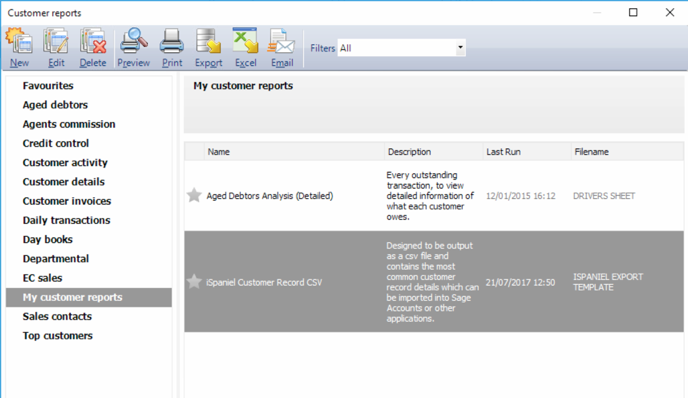Select iSpaniel Customer Record CSV report name

pos(264,282)
